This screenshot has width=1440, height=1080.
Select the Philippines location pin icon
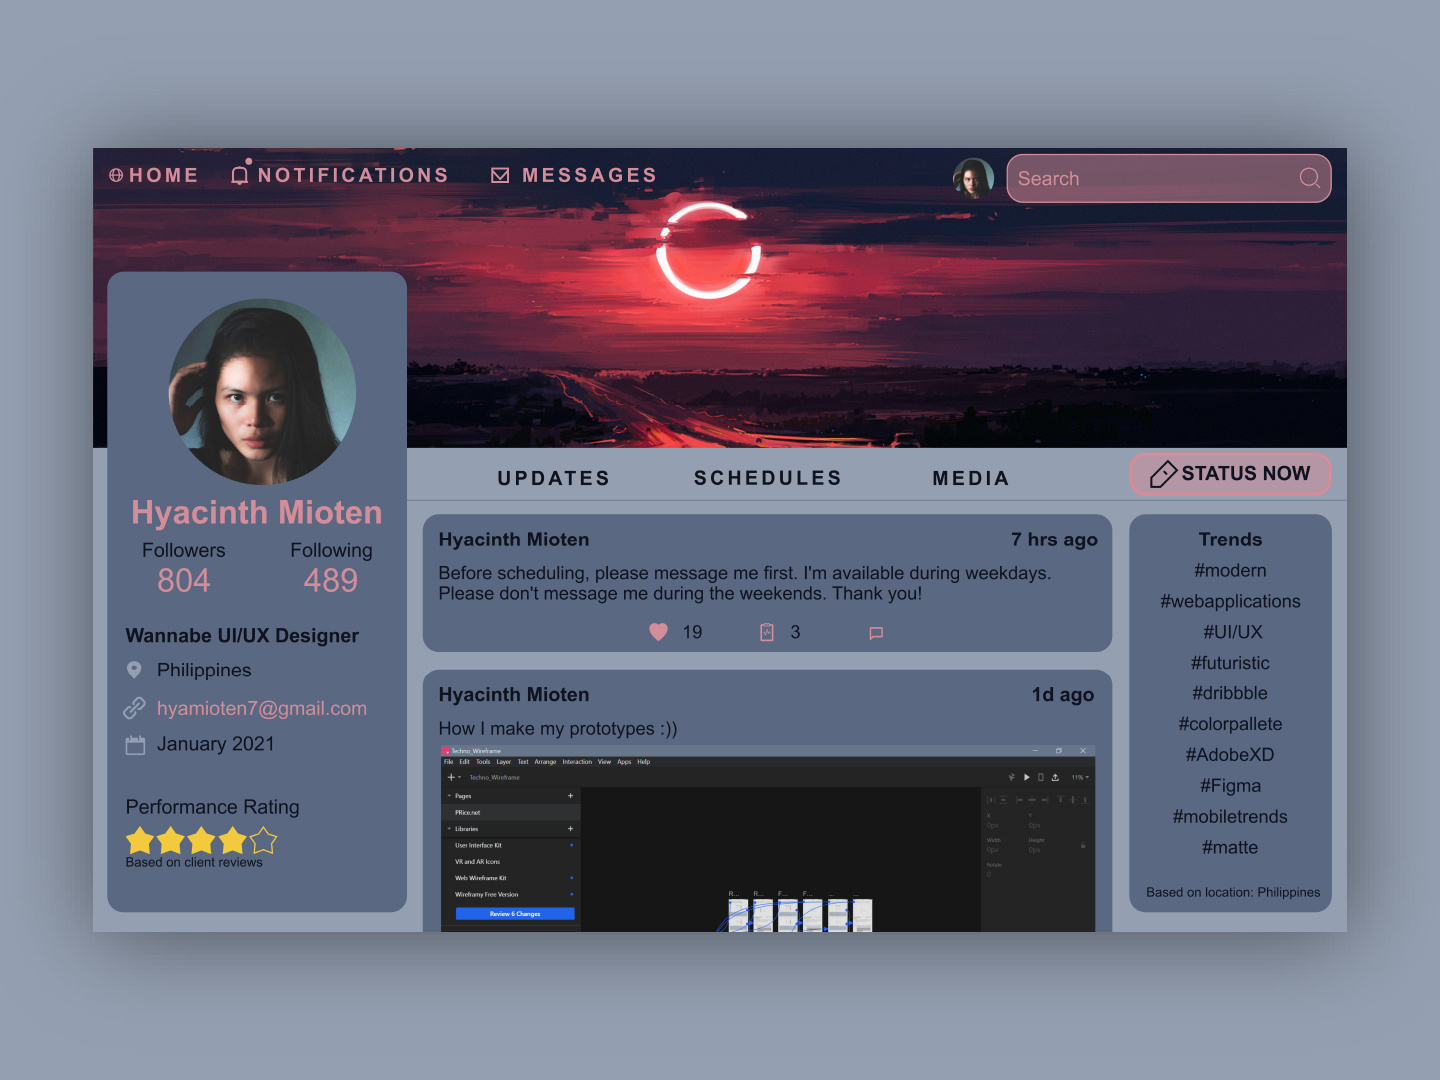[135, 670]
